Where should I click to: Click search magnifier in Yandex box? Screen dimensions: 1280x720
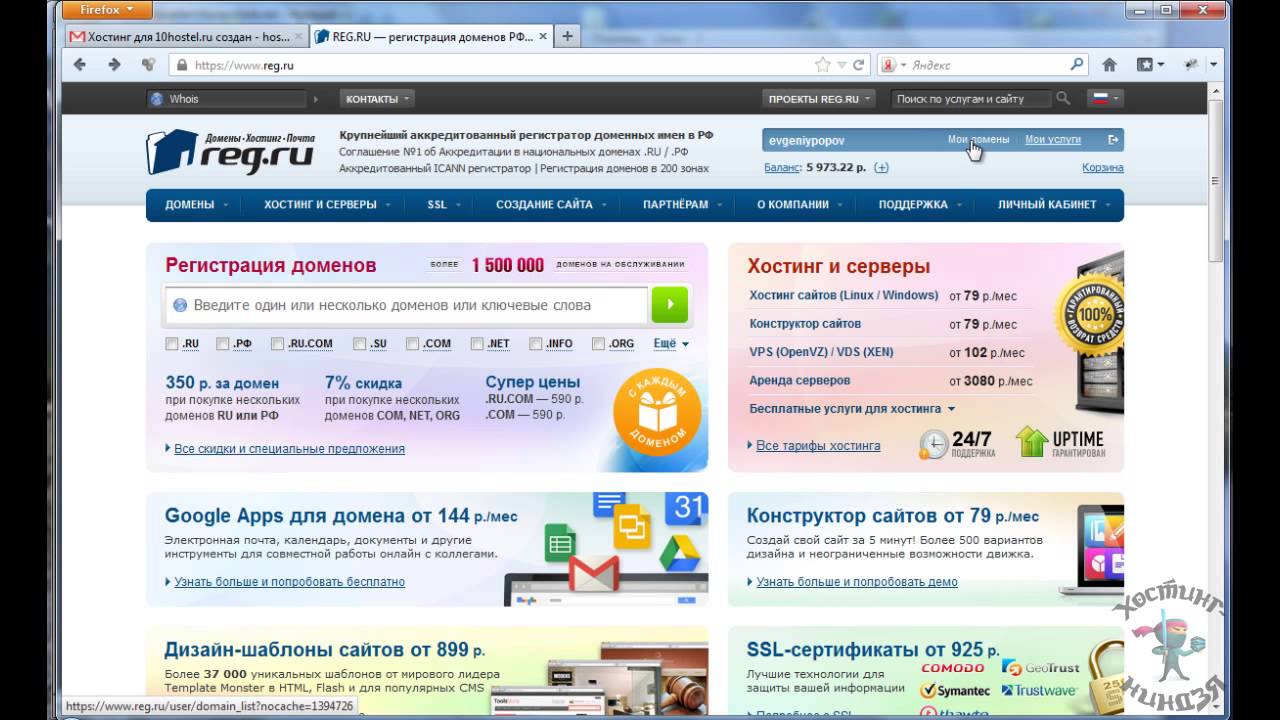point(1076,65)
